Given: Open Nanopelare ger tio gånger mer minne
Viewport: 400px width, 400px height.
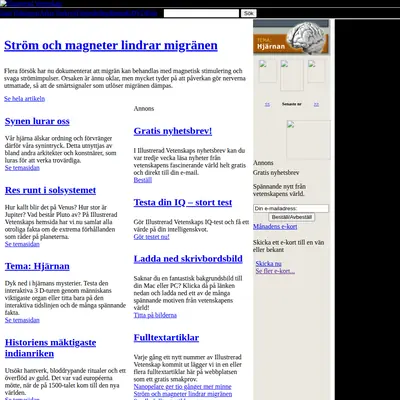Looking at the screenshot, I should pyautogui.click(x=182, y=387).
